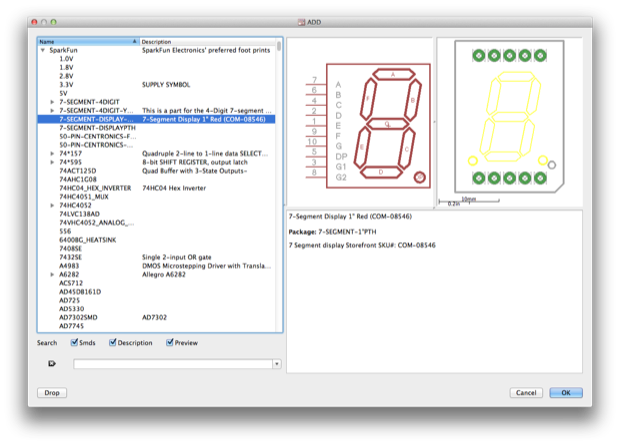Select the 1.0V part
Viewport: 620px width, 445px height.
(66, 59)
